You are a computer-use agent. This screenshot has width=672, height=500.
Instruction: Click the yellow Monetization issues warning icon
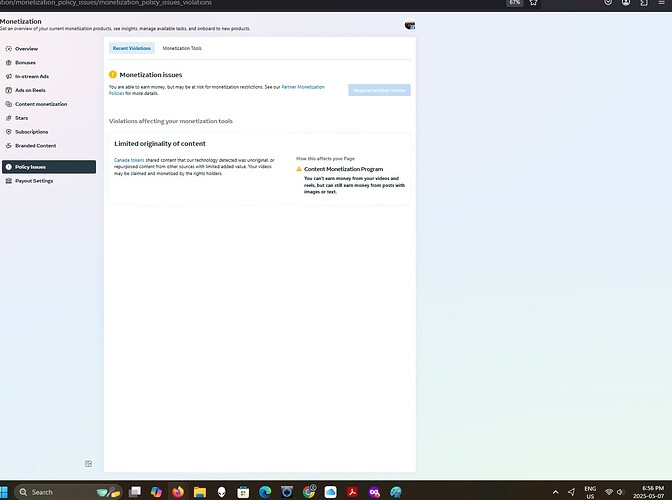click(113, 75)
